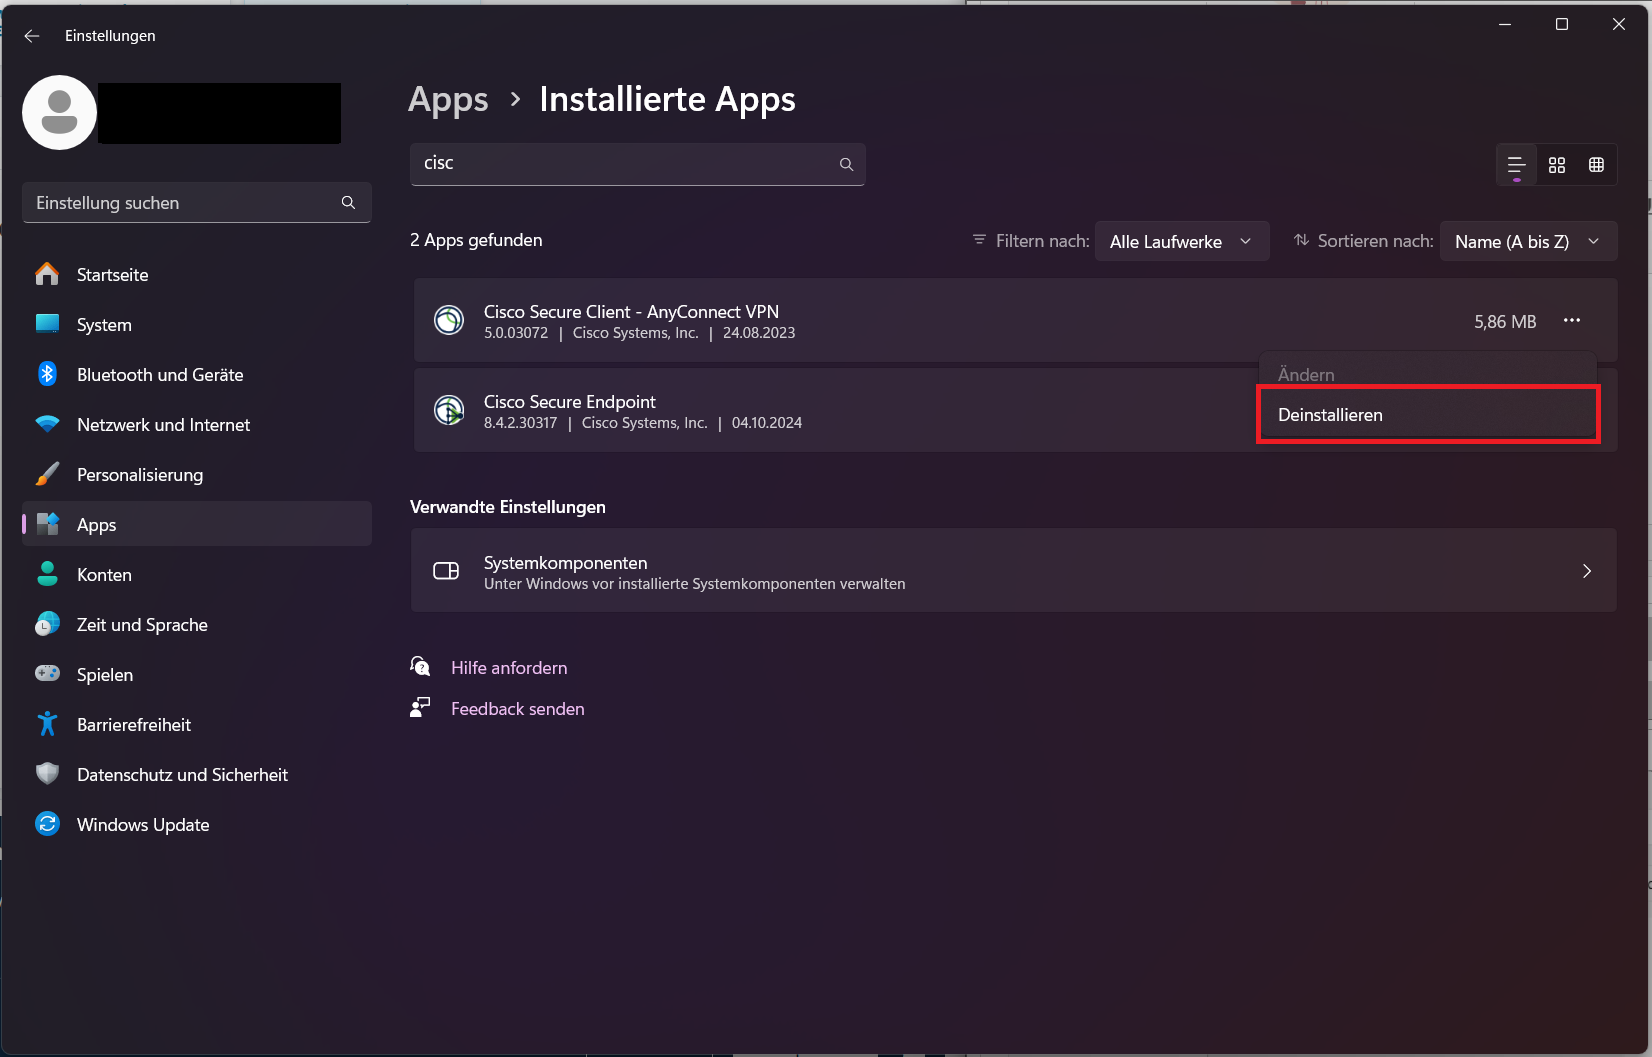Open Bluetooth und Geräte settings
1652x1057 pixels.
tap(160, 375)
